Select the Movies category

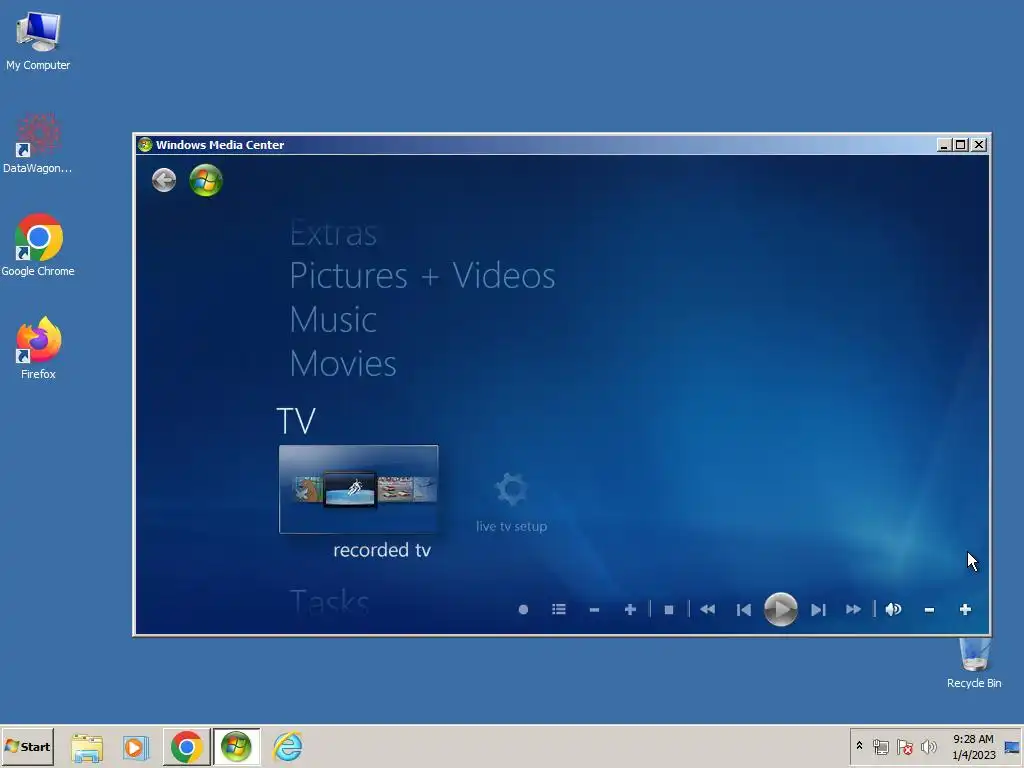(343, 364)
